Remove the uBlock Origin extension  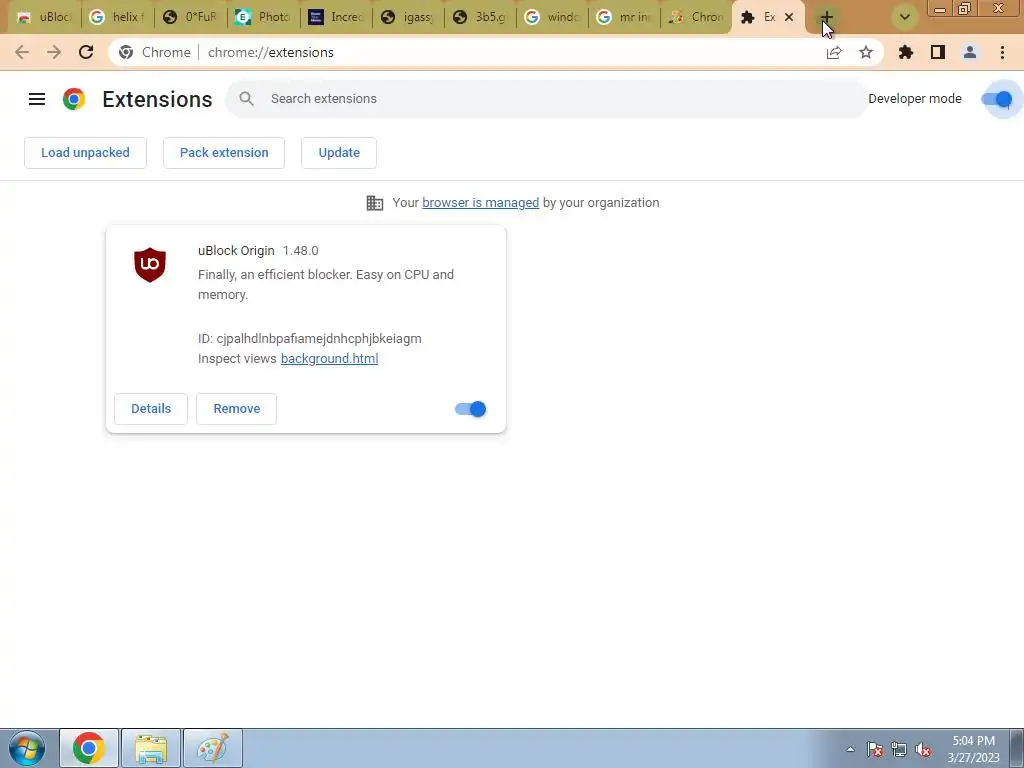236,409
